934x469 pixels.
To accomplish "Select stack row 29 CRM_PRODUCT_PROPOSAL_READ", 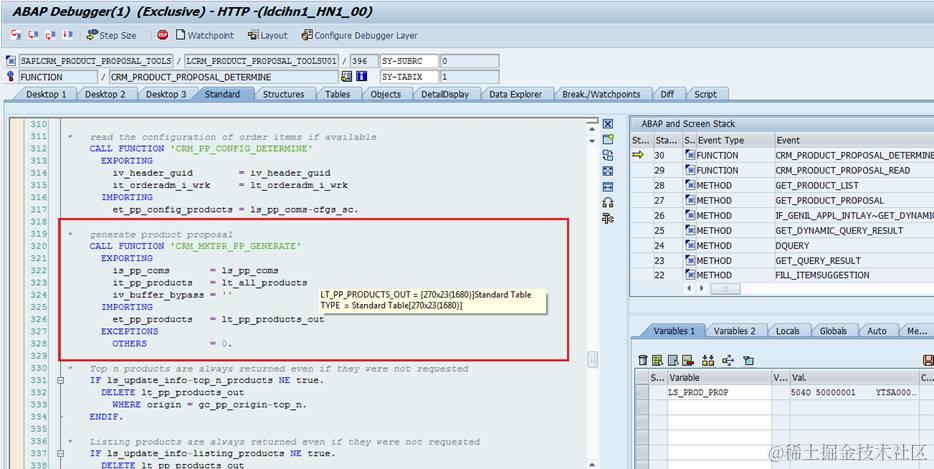I will pos(783,170).
